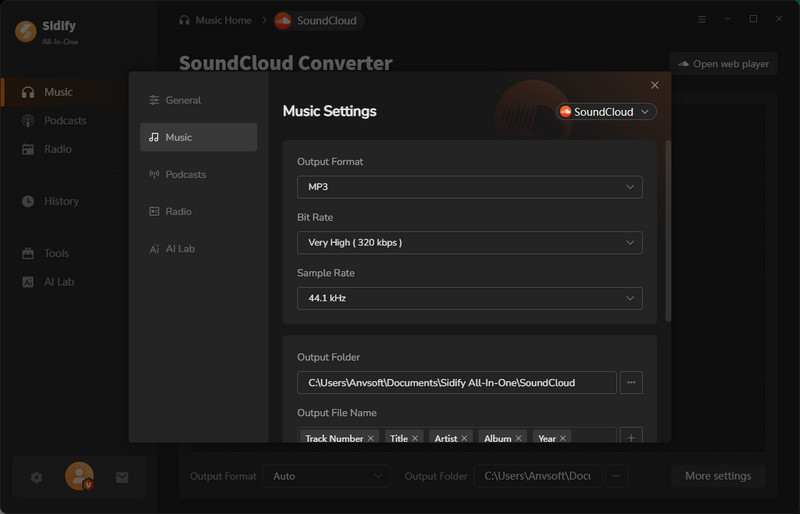Click the More settings button
The width and height of the screenshot is (800, 514).
pyautogui.click(x=717, y=476)
